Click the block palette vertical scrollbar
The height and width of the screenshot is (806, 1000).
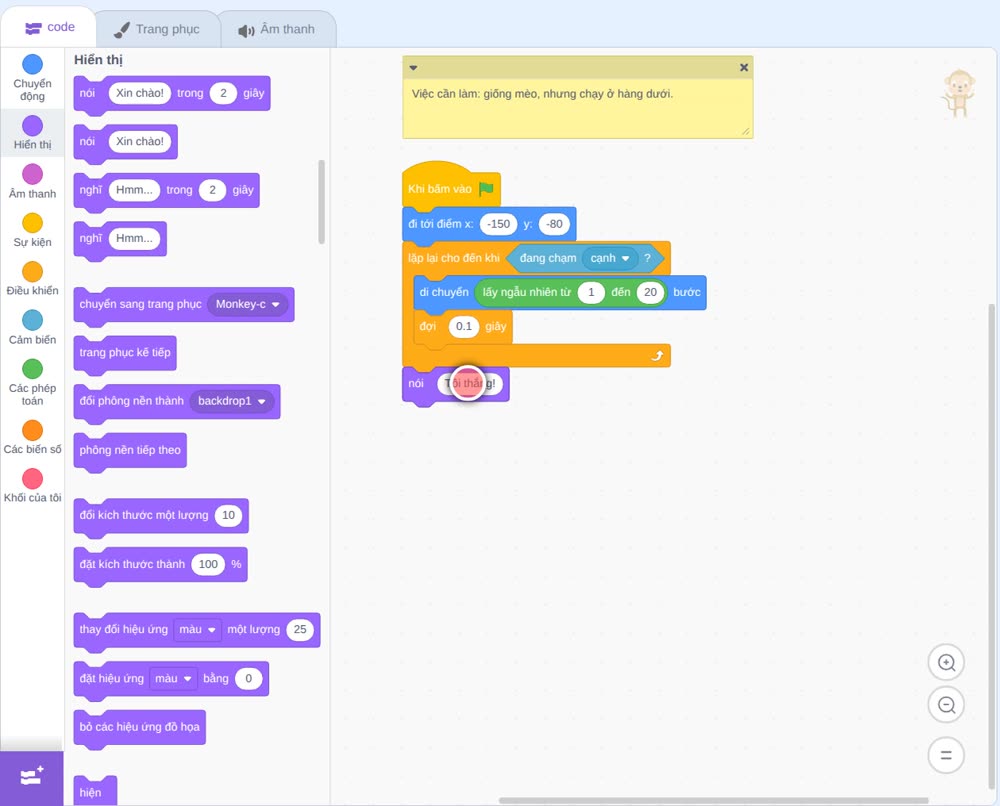click(321, 202)
